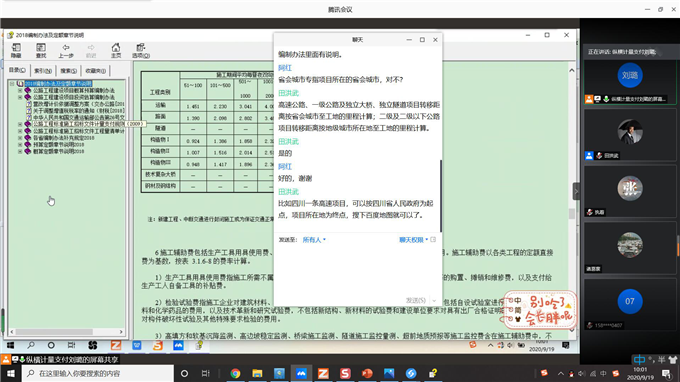Open Cortana circle icon on taskbar
This screenshot has height=382, width=680.
pyautogui.click(x=184, y=373)
